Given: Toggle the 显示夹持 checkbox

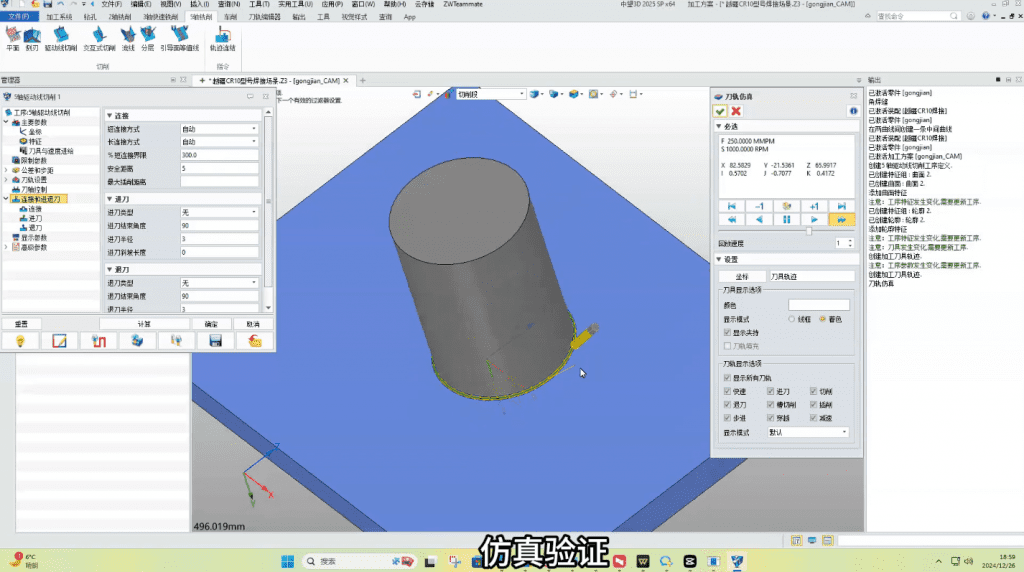Looking at the screenshot, I should point(727,332).
